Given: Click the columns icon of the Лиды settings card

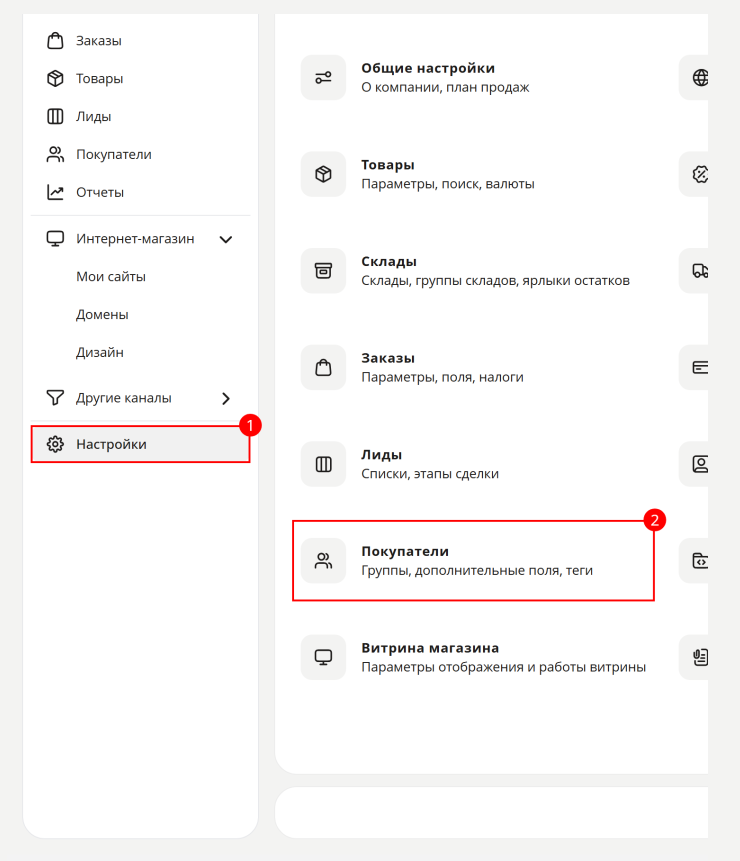Looking at the screenshot, I should [x=323, y=464].
